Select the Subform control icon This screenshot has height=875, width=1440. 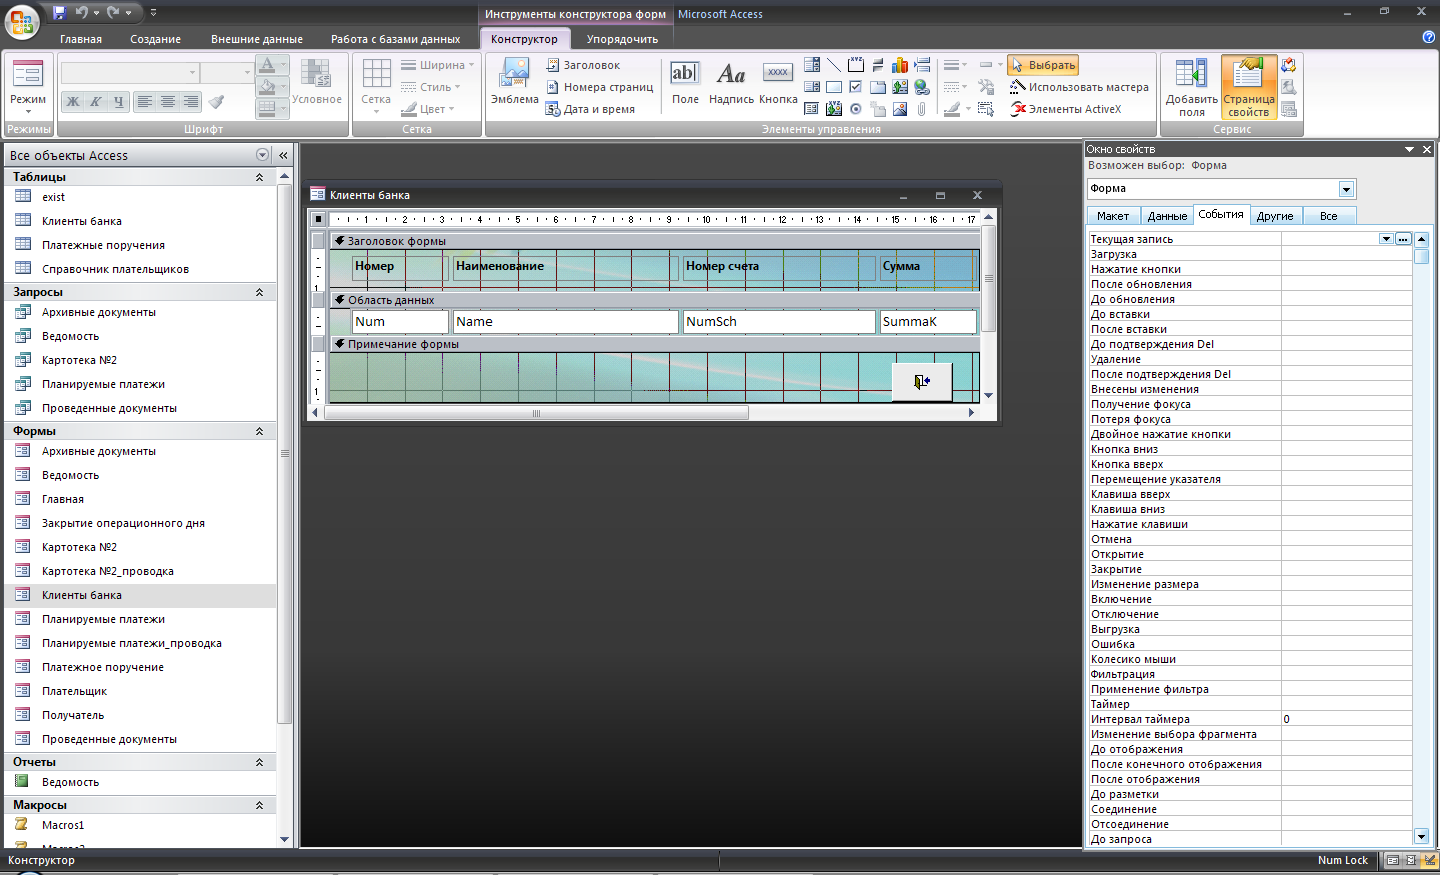pyautogui.click(x=812, y=109)
